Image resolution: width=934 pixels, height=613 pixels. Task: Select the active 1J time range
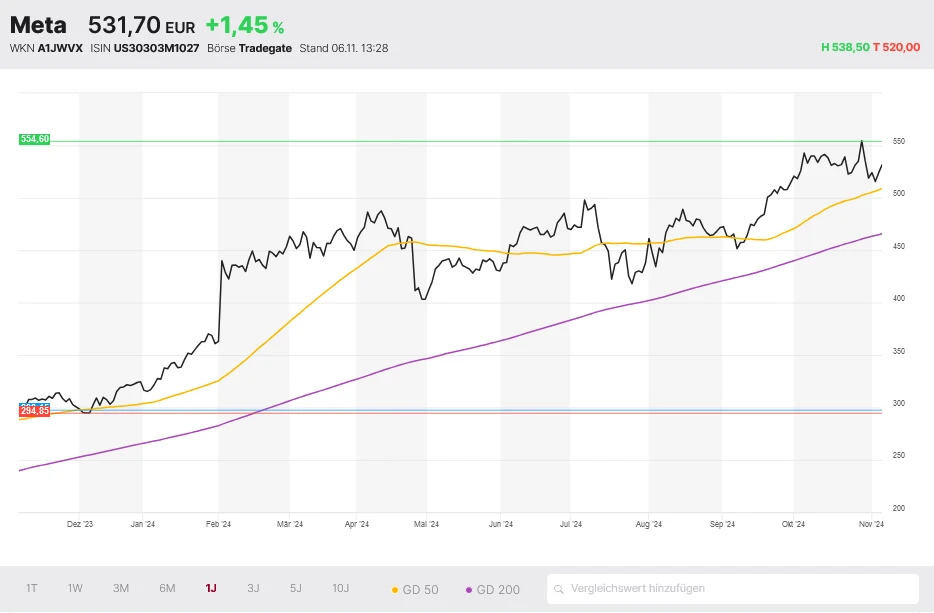point(211,588)
